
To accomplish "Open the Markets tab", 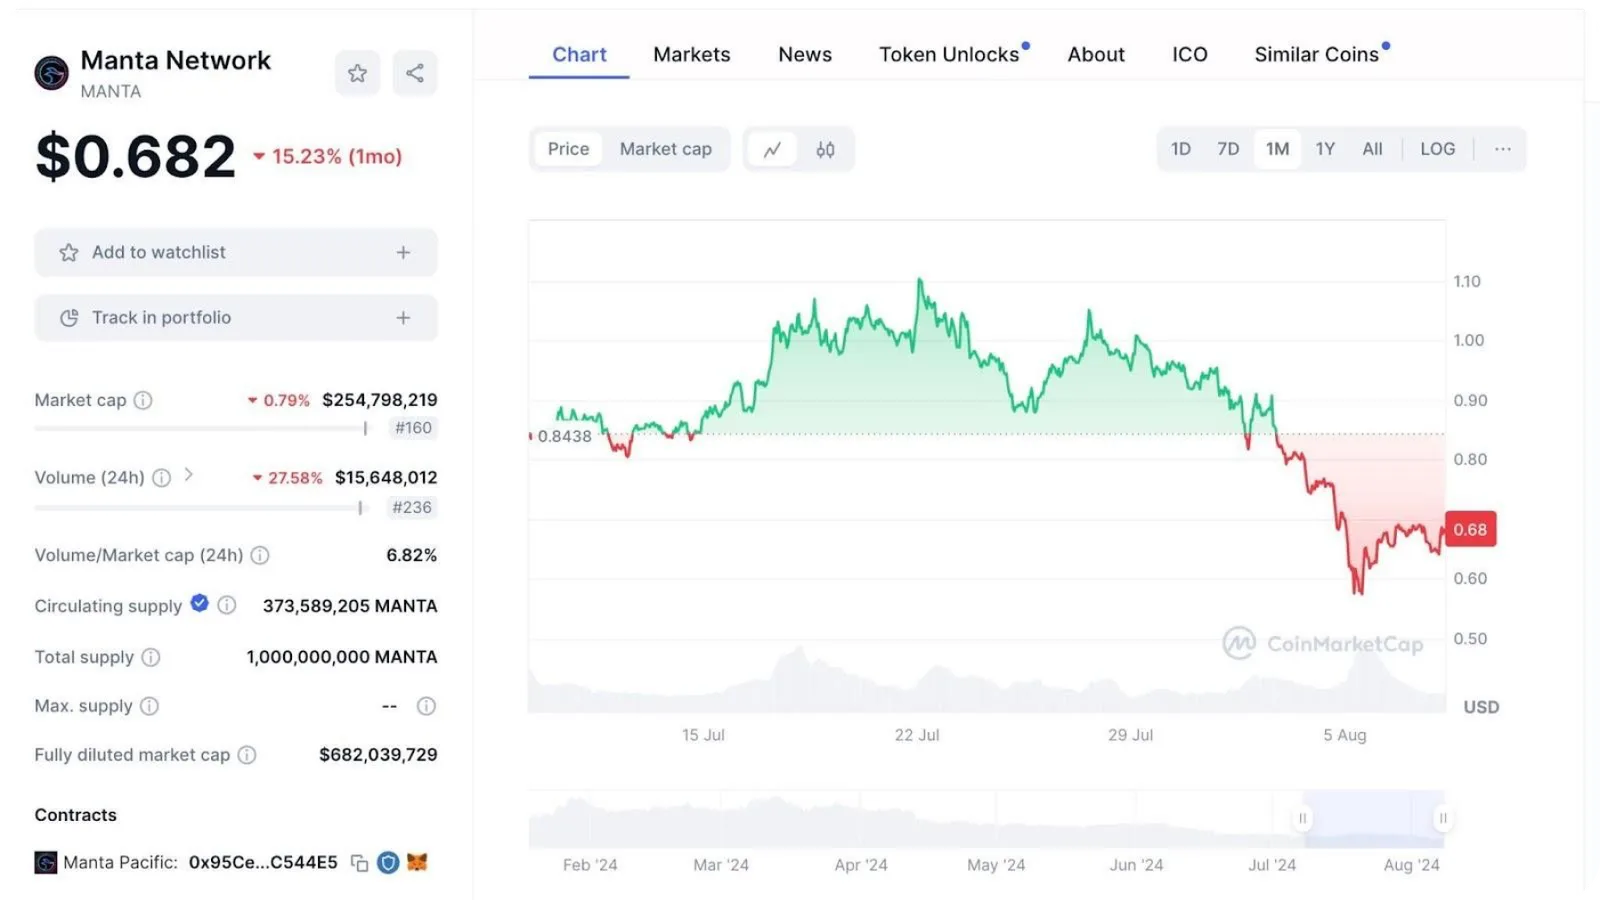I will tap(692, 55).
